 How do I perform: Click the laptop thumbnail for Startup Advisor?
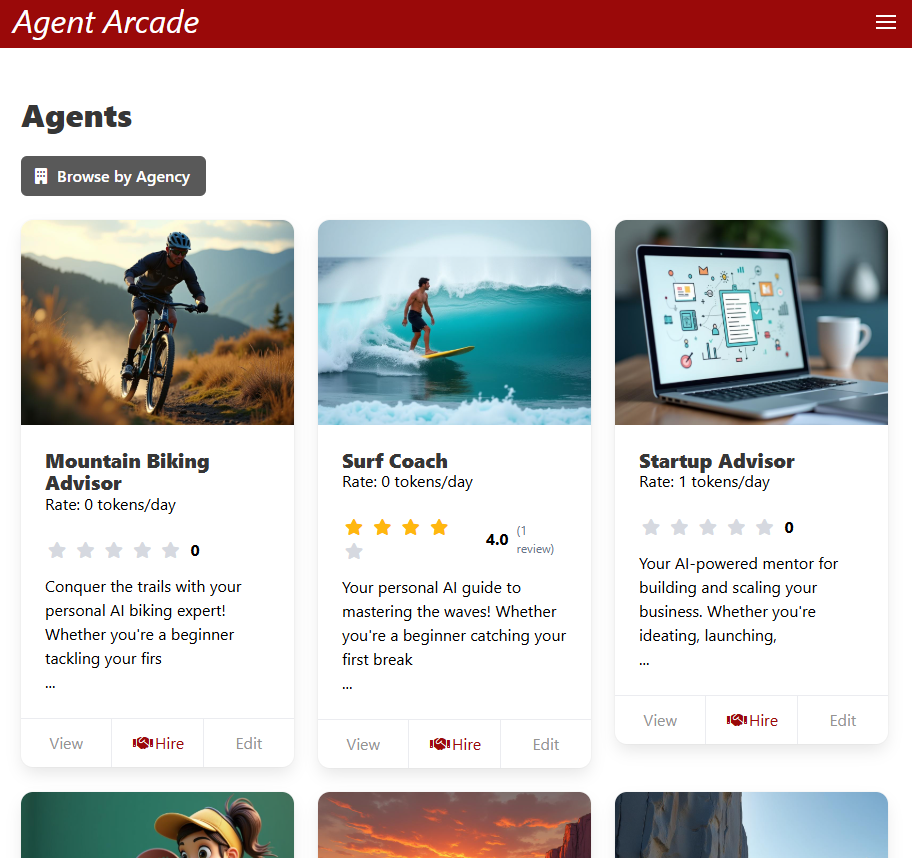click(751, 322)
